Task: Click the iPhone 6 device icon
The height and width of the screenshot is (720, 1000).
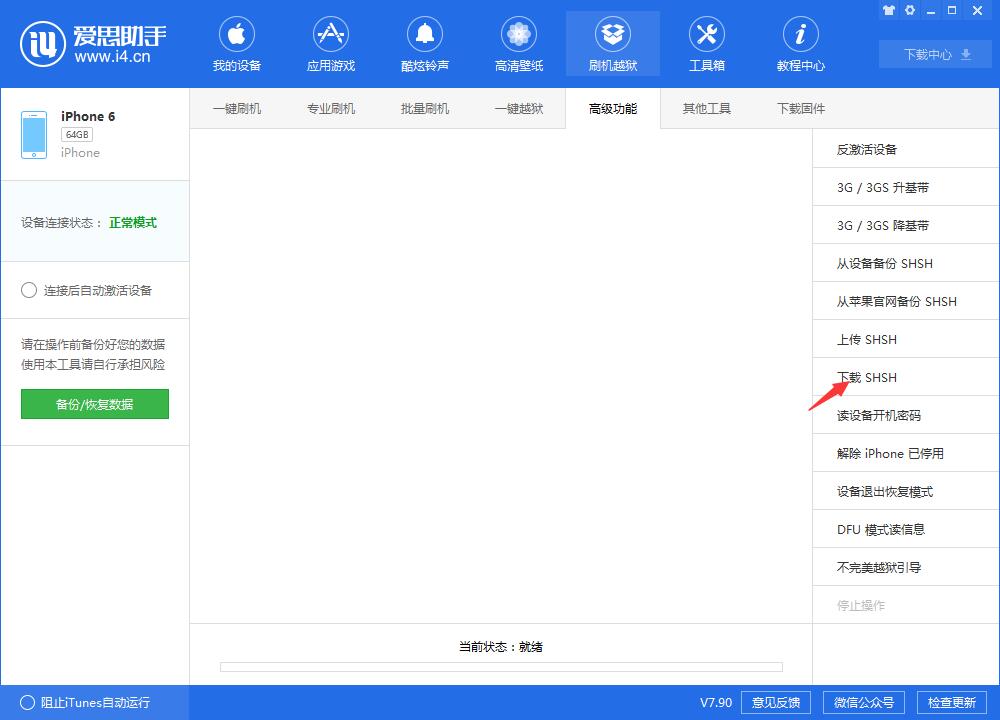Action: click(x=34, y=134)
